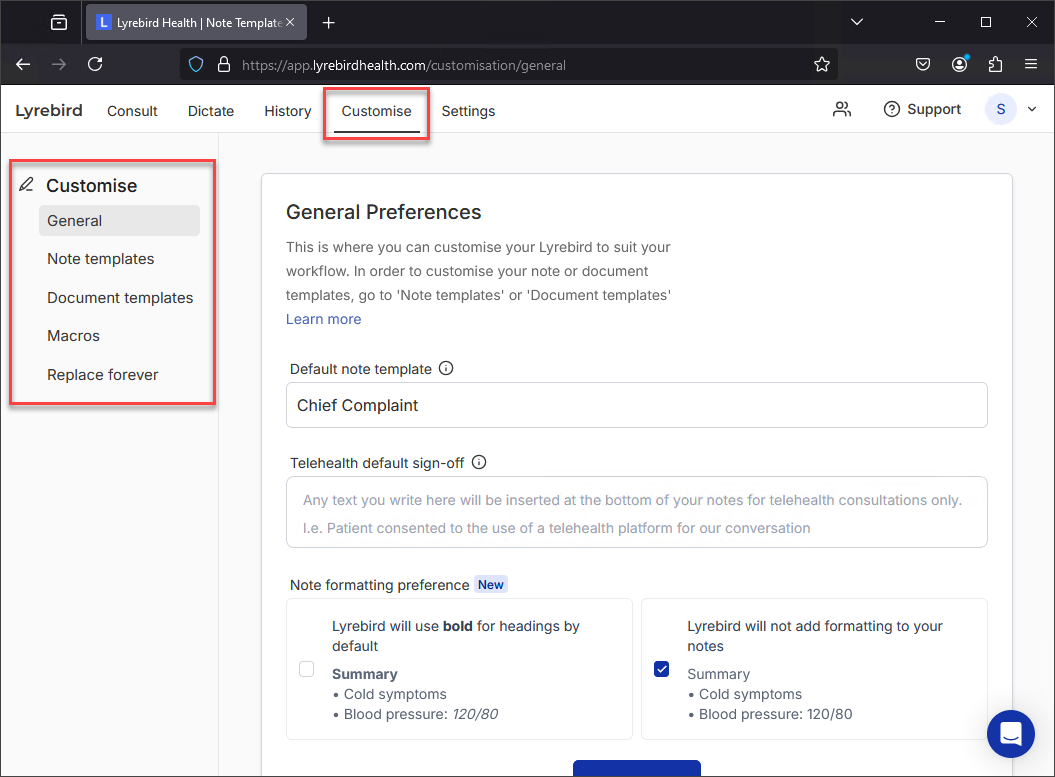Click the info icon next to Telehealth default sign-off
This screenshot has width=1055, height=777.
[479, 463]
